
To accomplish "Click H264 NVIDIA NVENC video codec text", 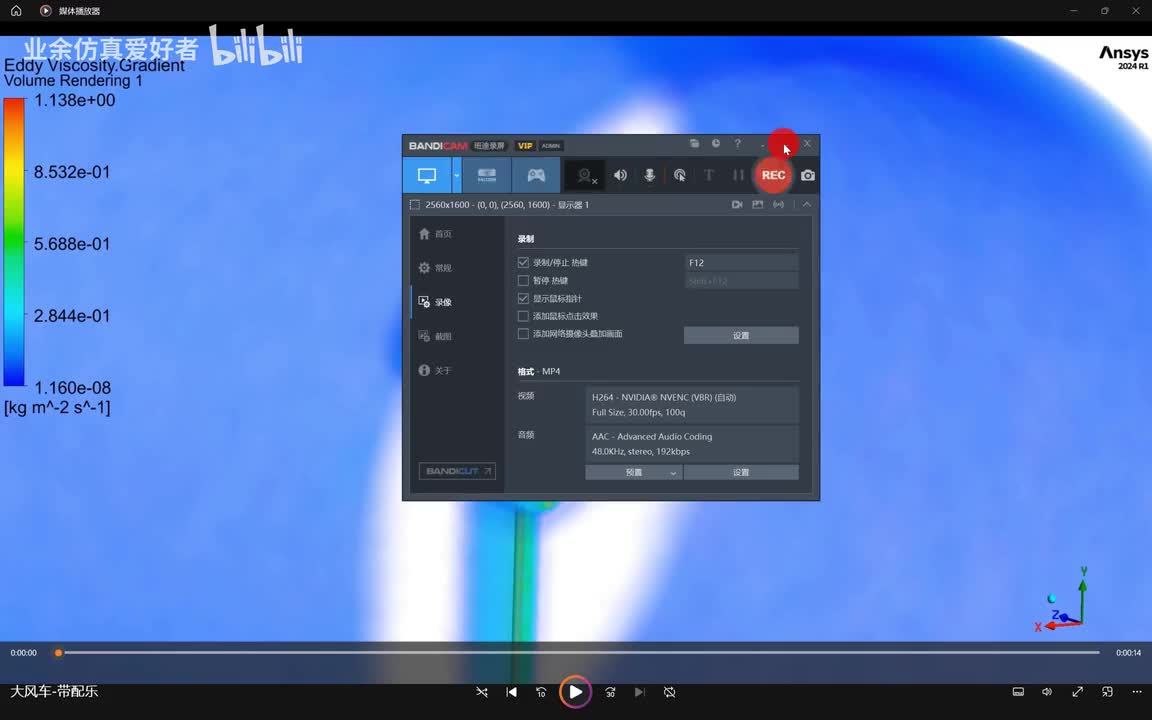I will tap(664, 397).
